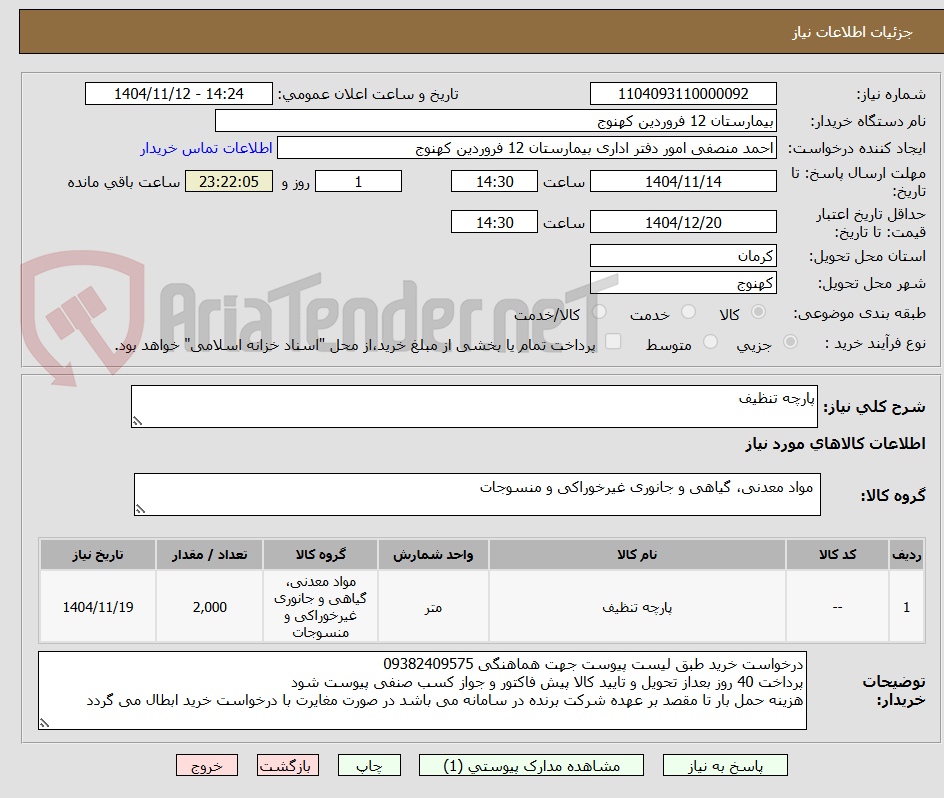Click the quantity cell '2,000'
Viewport: 944px width, 798px height.
click(x=210, y=607)
